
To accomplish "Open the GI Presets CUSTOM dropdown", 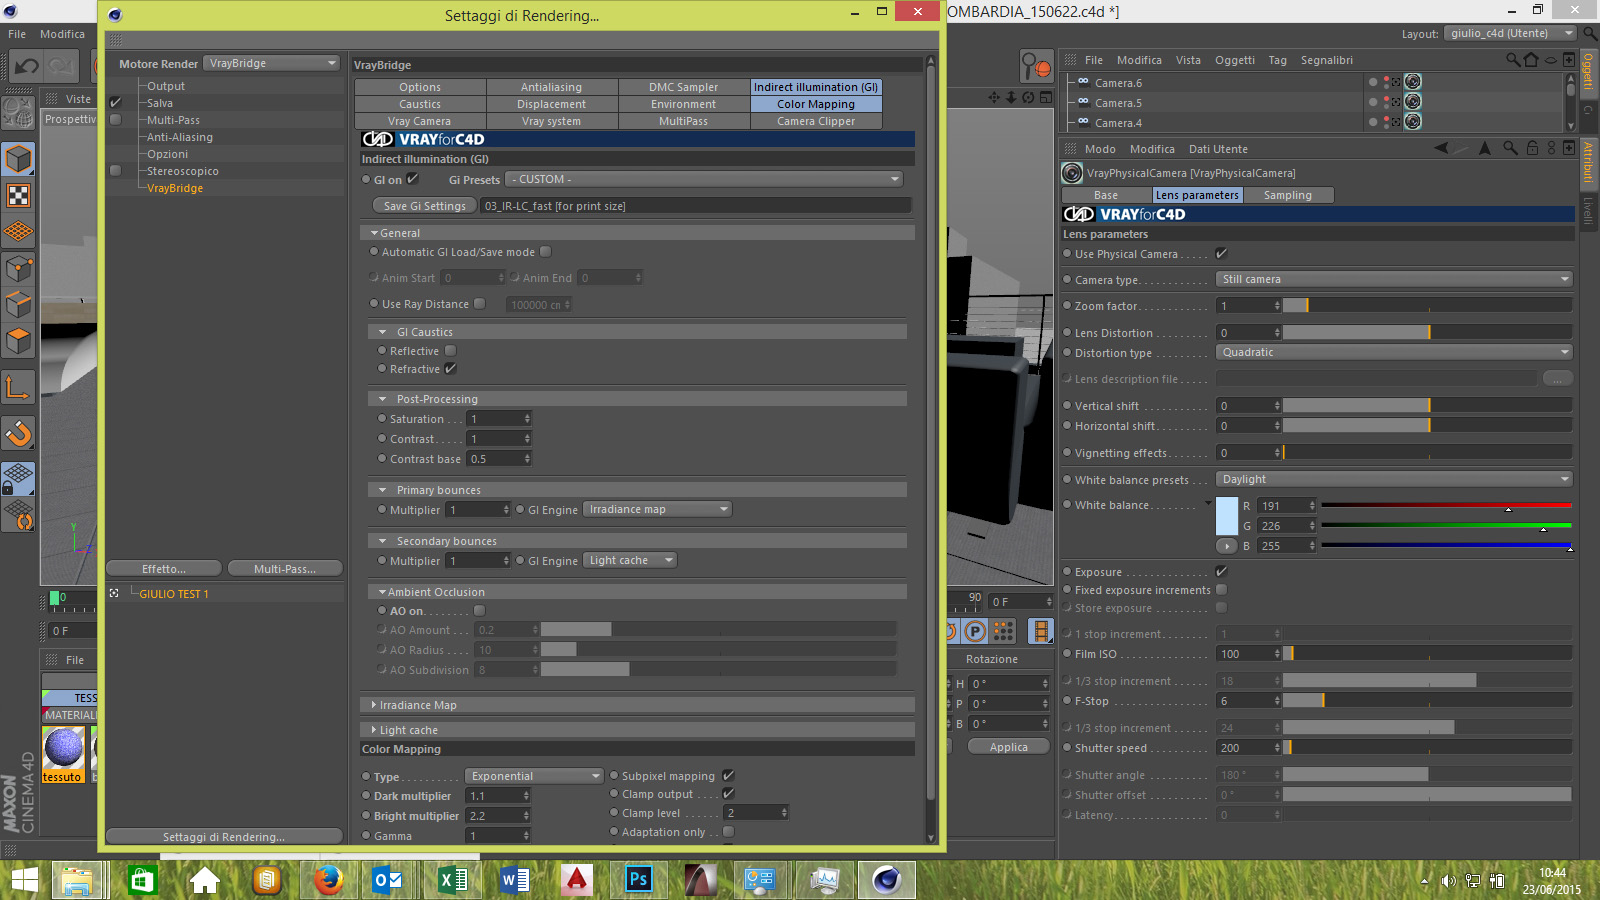I will coord(704,179).
